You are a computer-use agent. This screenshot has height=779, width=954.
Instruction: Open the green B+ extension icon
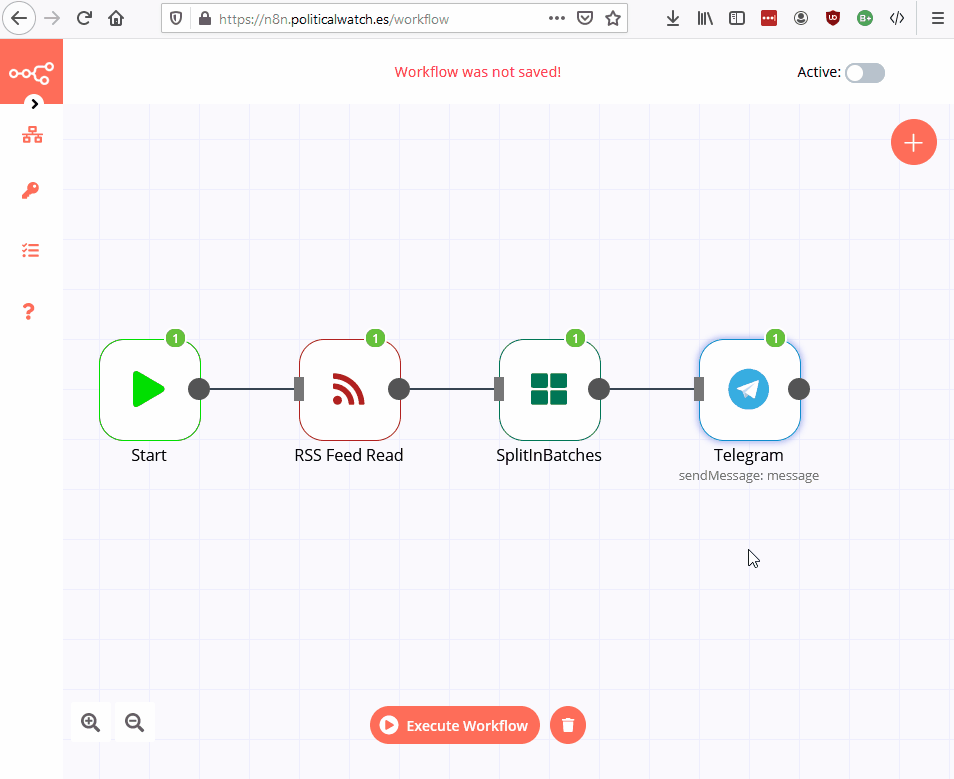point(865,18)
